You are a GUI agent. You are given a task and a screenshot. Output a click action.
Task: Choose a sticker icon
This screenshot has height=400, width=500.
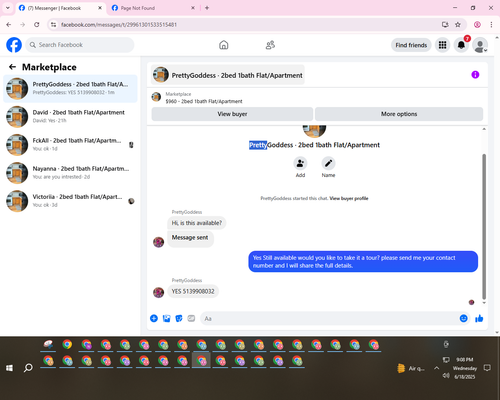(x=179, y=318)
